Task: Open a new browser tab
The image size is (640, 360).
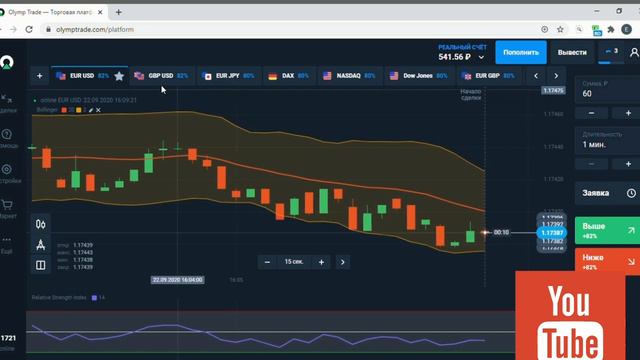Action: click(x=118, y=12)
